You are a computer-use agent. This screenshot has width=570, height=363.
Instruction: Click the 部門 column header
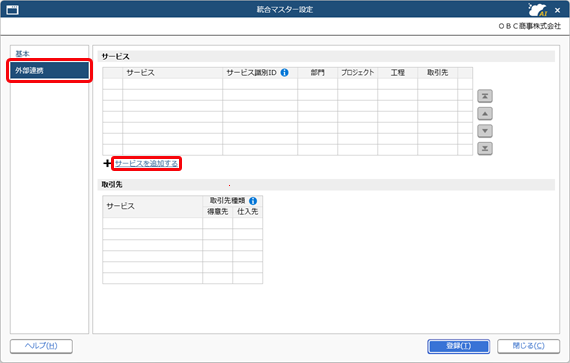[x=317, y=73]
